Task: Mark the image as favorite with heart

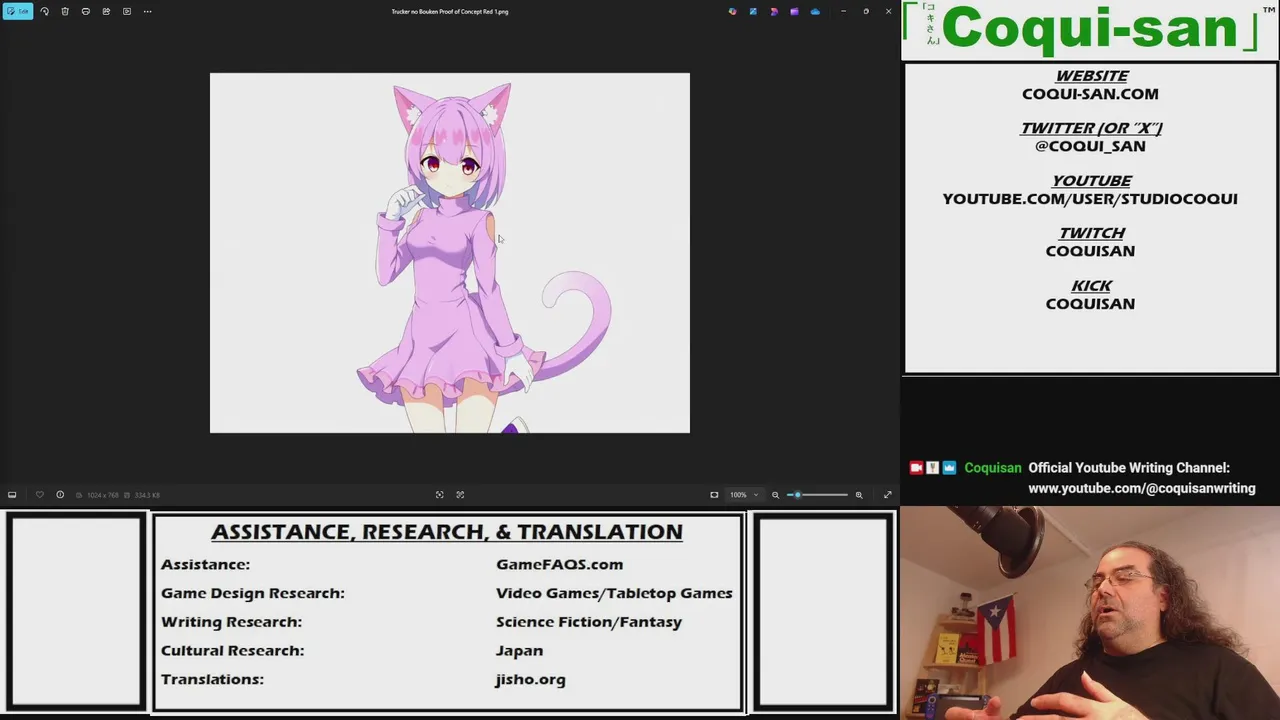Action: tap(40, 495)
